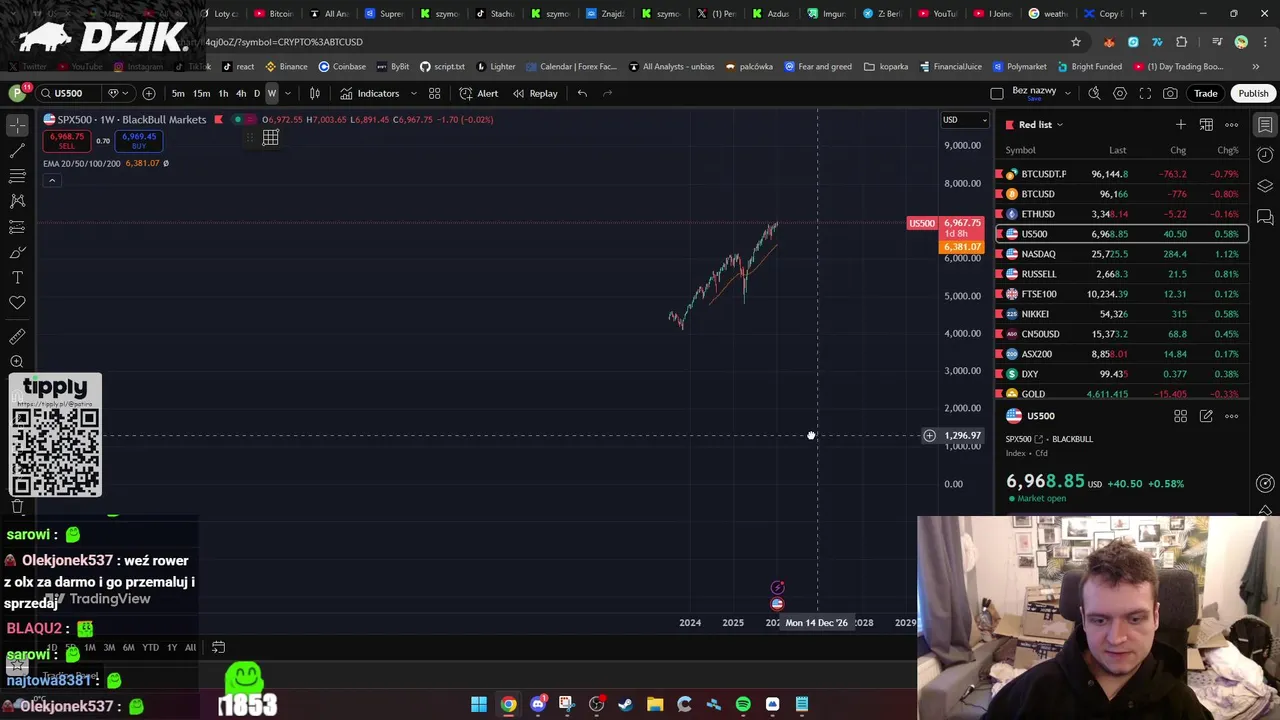This screenshot has height=720, width=1280.
Task: Open the indicator templates grid
Action: [434, 93]
